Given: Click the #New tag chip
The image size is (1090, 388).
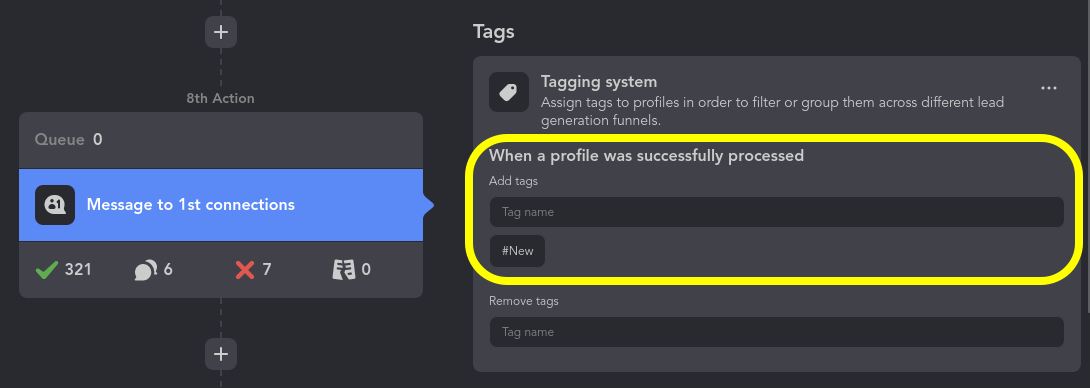Looking at the screenshot, I should click(517, 251).
